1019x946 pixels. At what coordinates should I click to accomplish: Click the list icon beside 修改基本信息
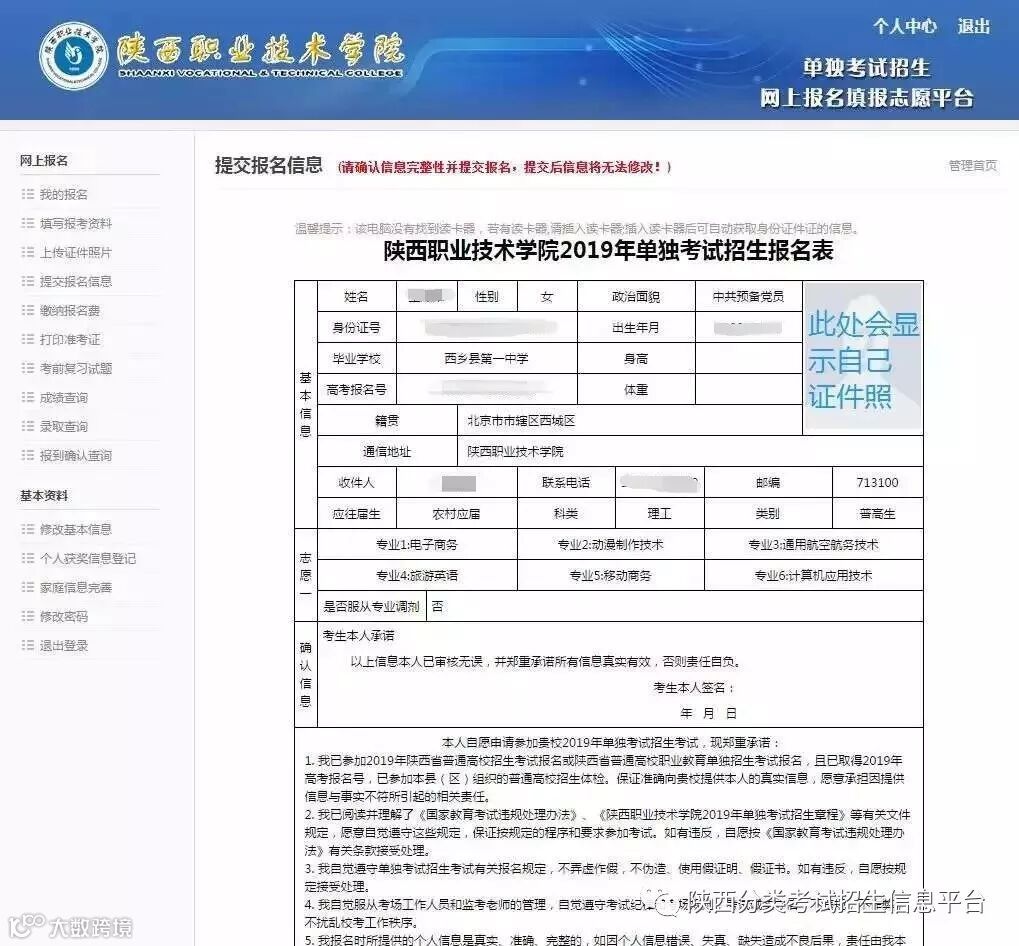coord(27,529)
